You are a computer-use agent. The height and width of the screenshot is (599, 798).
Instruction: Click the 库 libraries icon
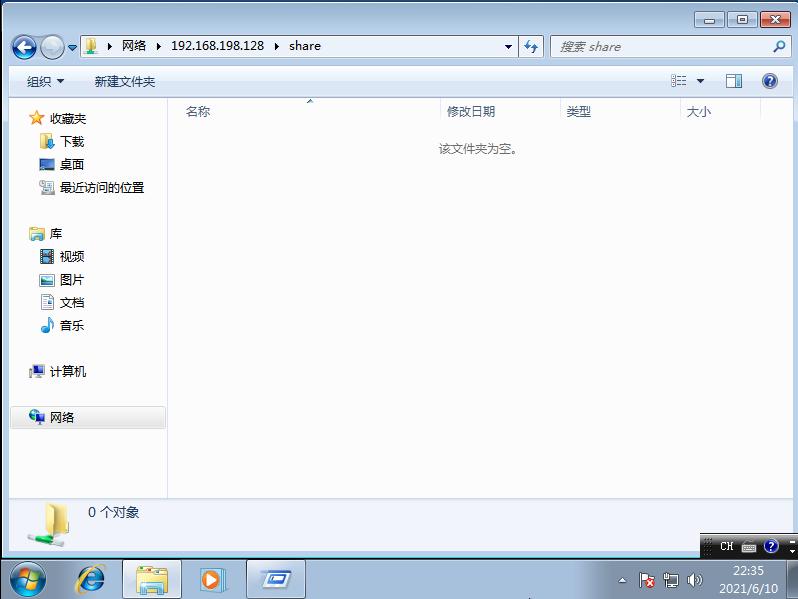pos(37,234)
